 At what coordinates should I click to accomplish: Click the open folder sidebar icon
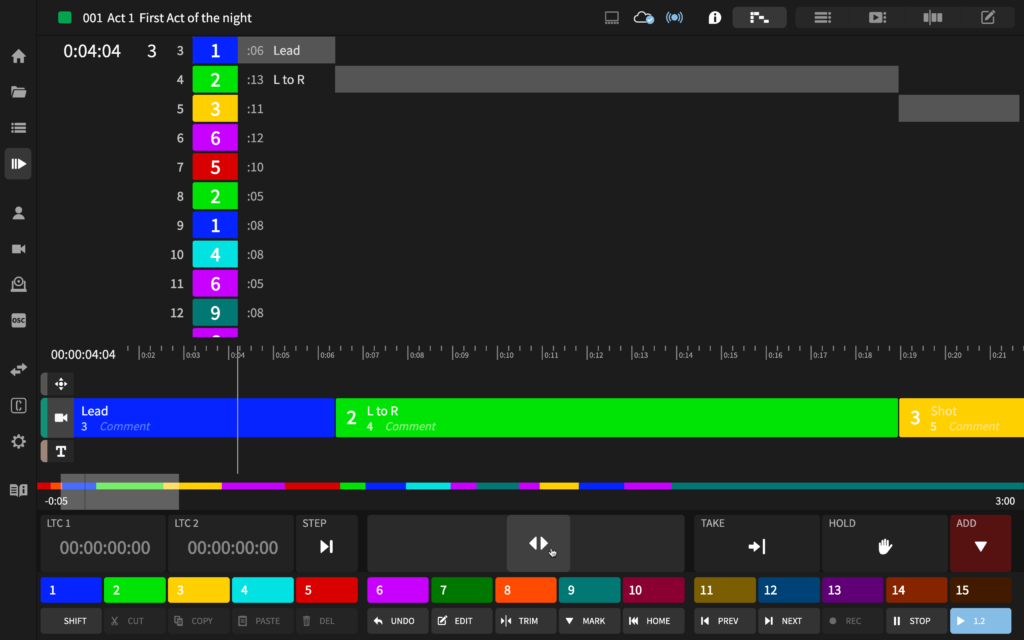[18, 92]
